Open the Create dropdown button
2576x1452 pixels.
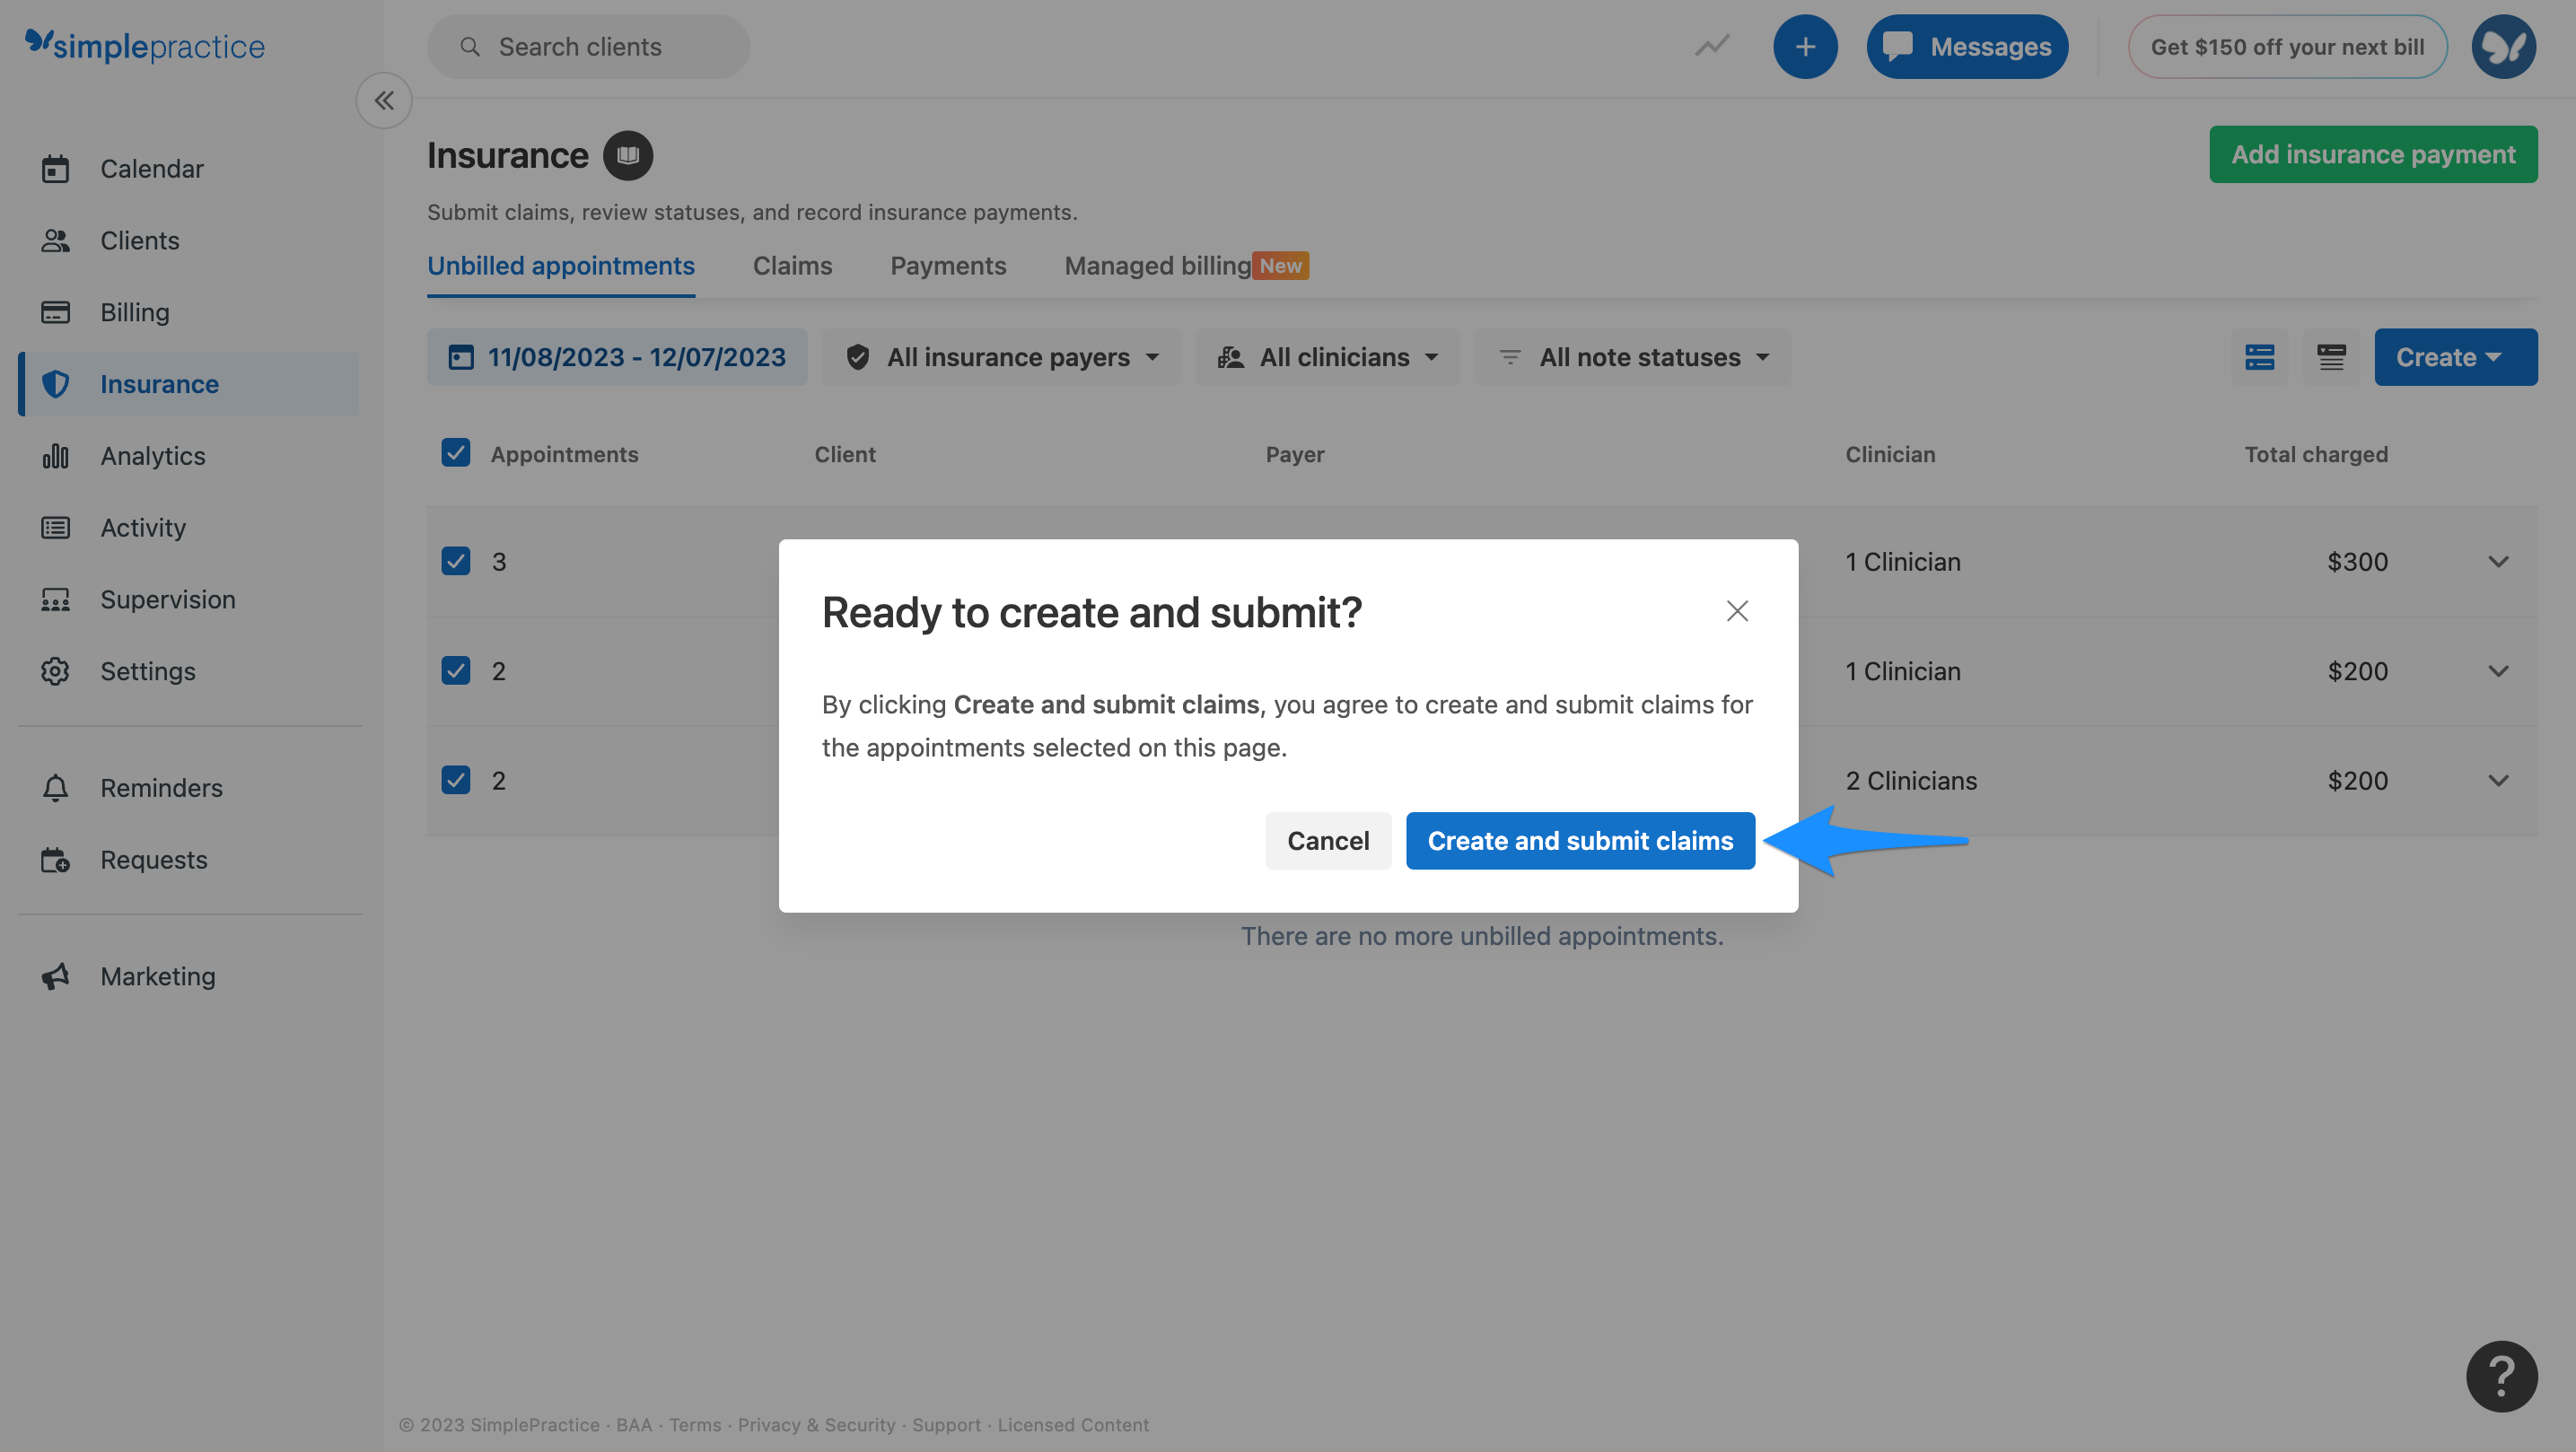2455,357
